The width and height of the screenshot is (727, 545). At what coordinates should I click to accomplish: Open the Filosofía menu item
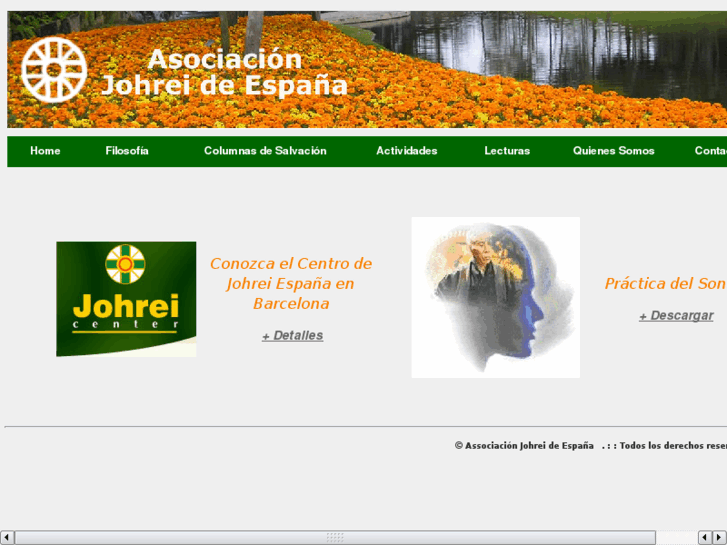coord(127,151)
